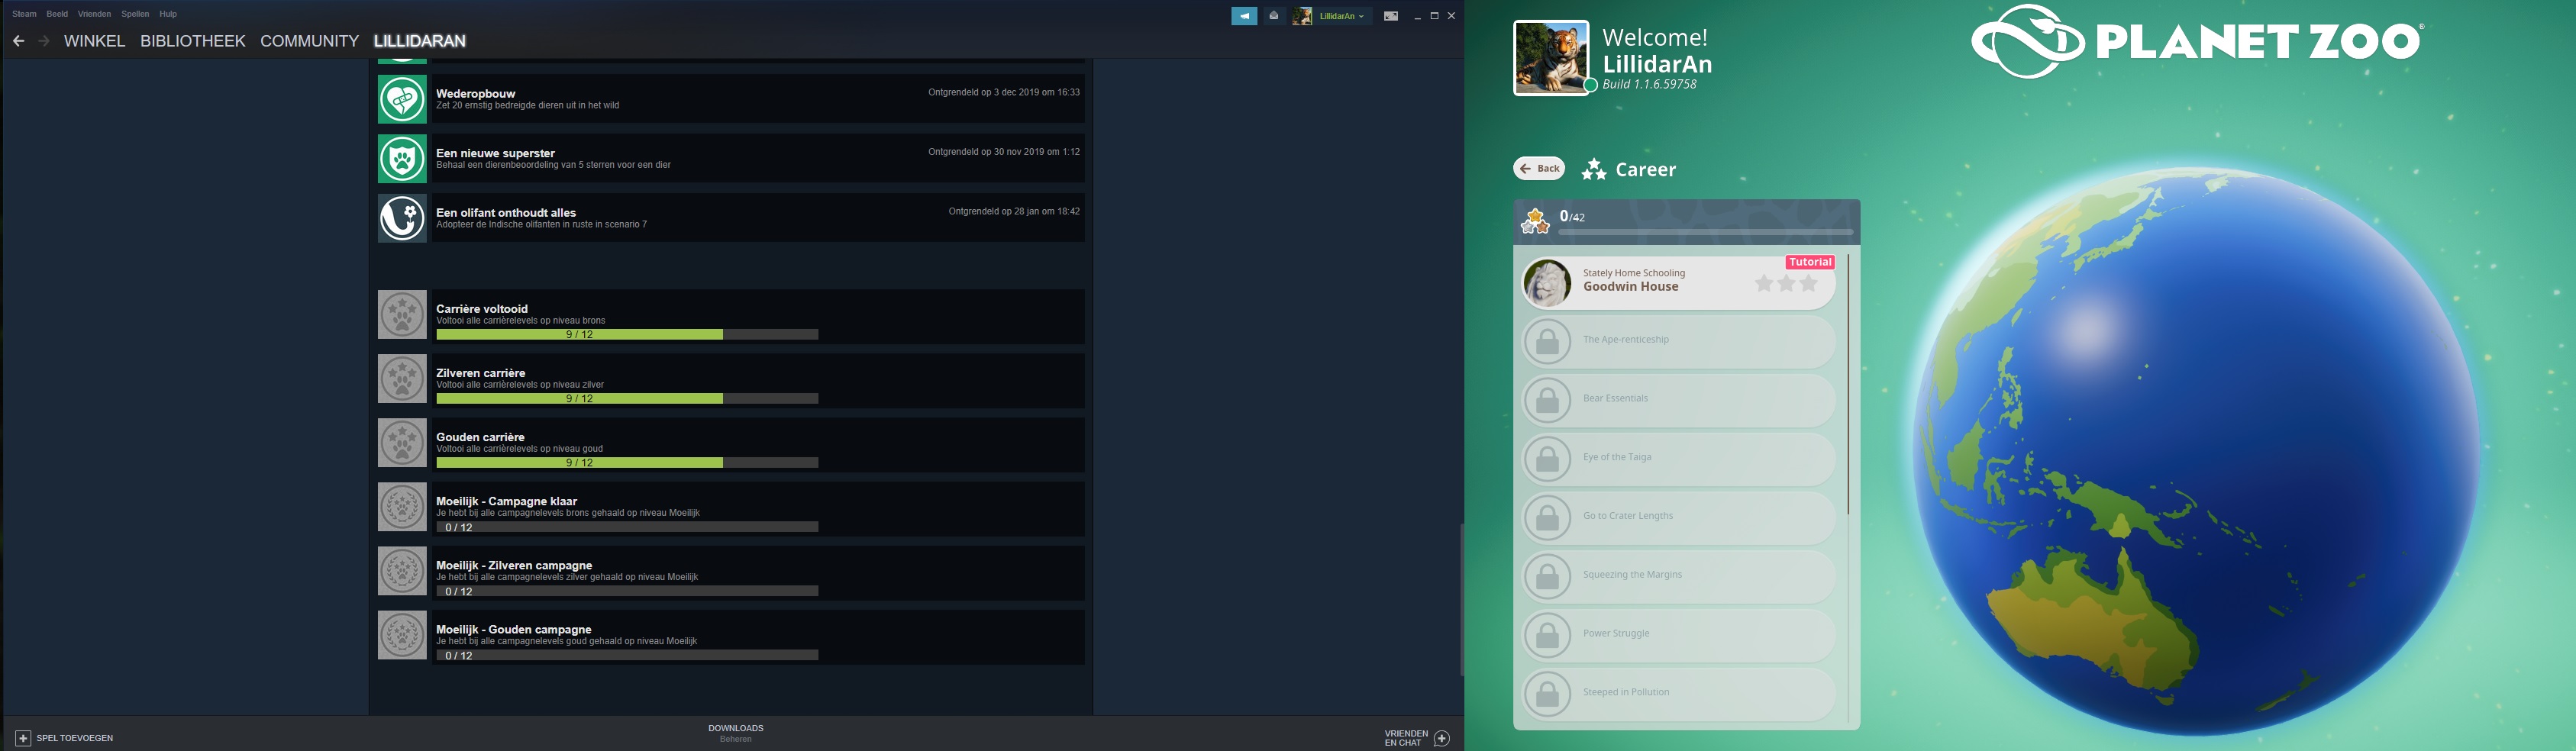Image resolution: width=2576 pixels, height=751 pixels.
Task: Click the Steam announcements megaphone icon
Action: click(1244, 16)
